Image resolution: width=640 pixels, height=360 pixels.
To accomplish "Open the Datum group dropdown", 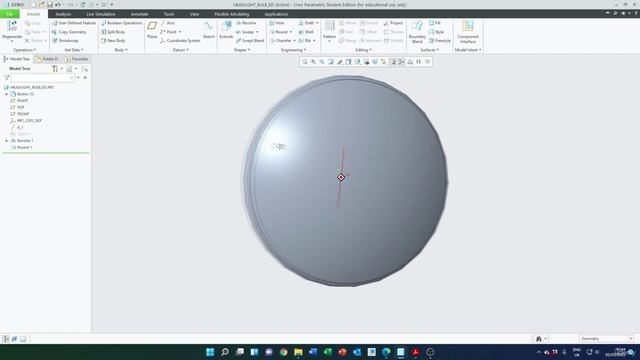I will coord(180,50).
